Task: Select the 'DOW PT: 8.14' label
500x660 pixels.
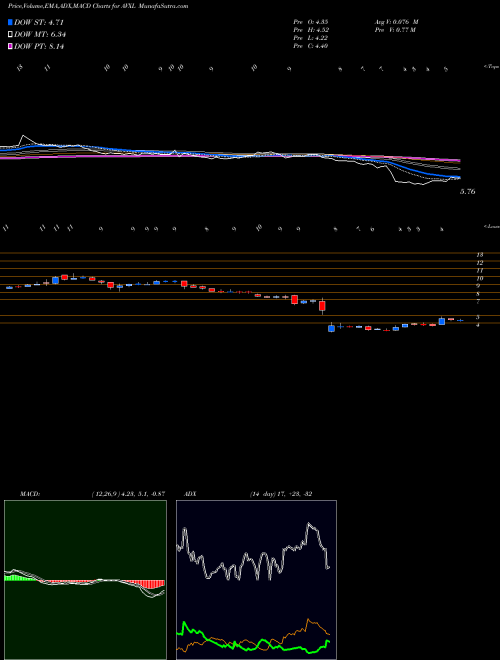Action: [x=39, y=46]
